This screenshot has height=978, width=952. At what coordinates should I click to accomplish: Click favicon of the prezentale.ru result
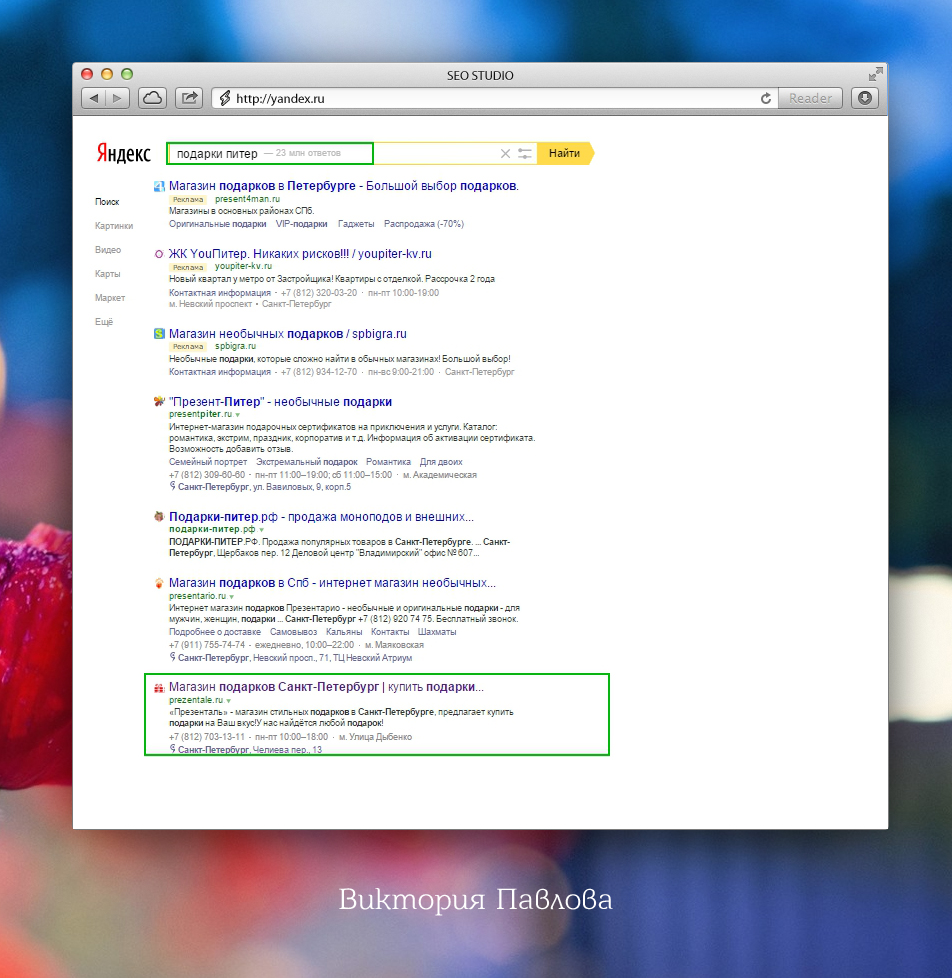coord(159,687)
